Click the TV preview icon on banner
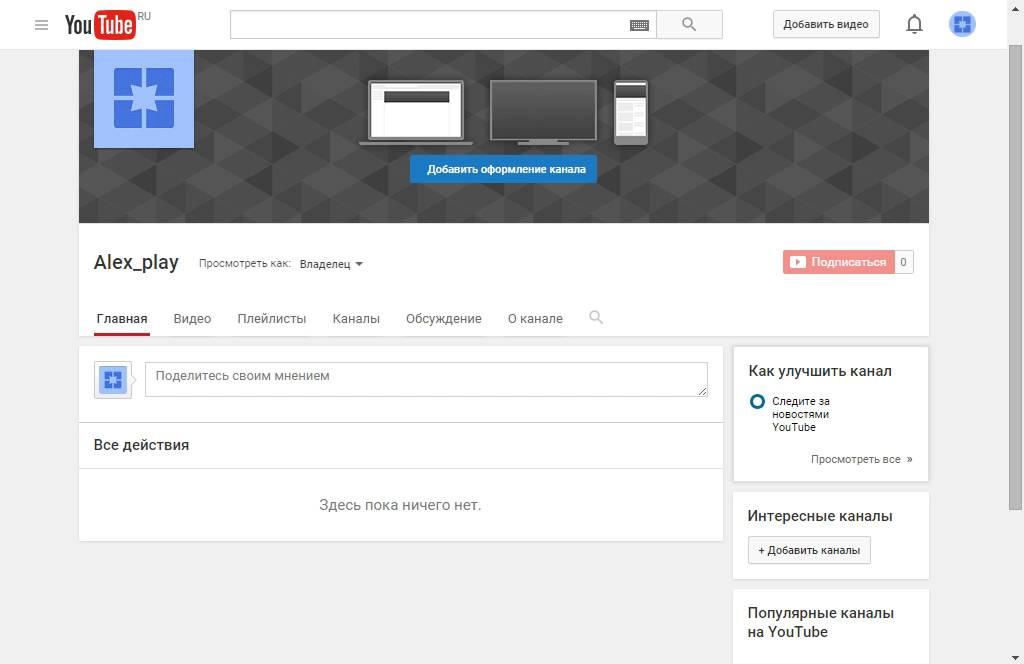The height and width of the screenshot is (664, 1024). 543,112
